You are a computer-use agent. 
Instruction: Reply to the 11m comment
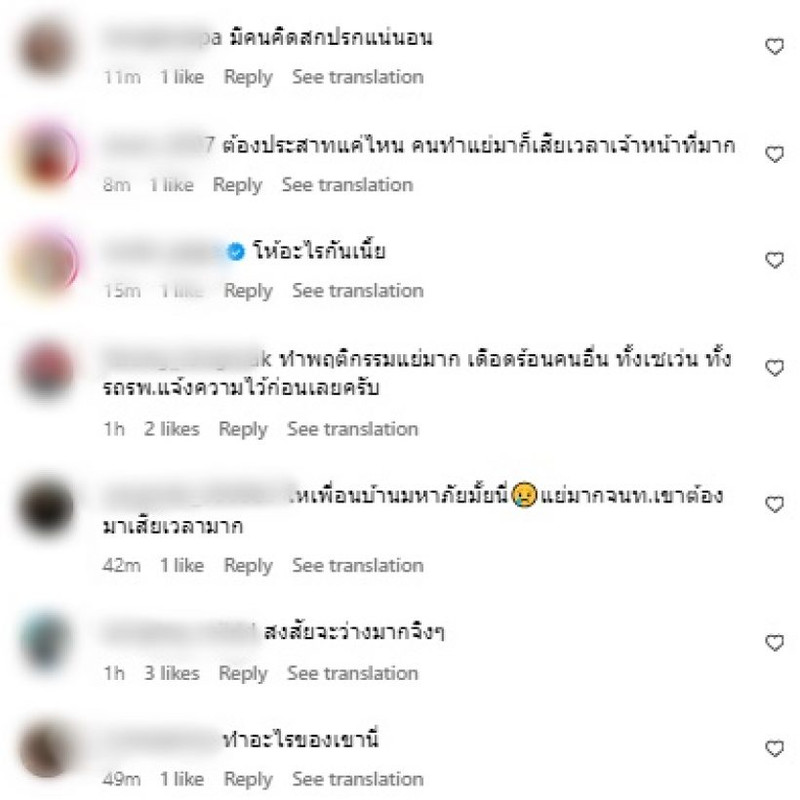pyautogui.click(x=248, y=77)
